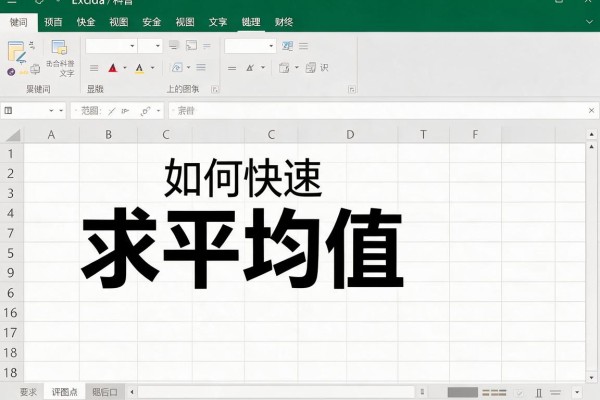Click the 击合科普文字 button label

[x=61, y=68]
